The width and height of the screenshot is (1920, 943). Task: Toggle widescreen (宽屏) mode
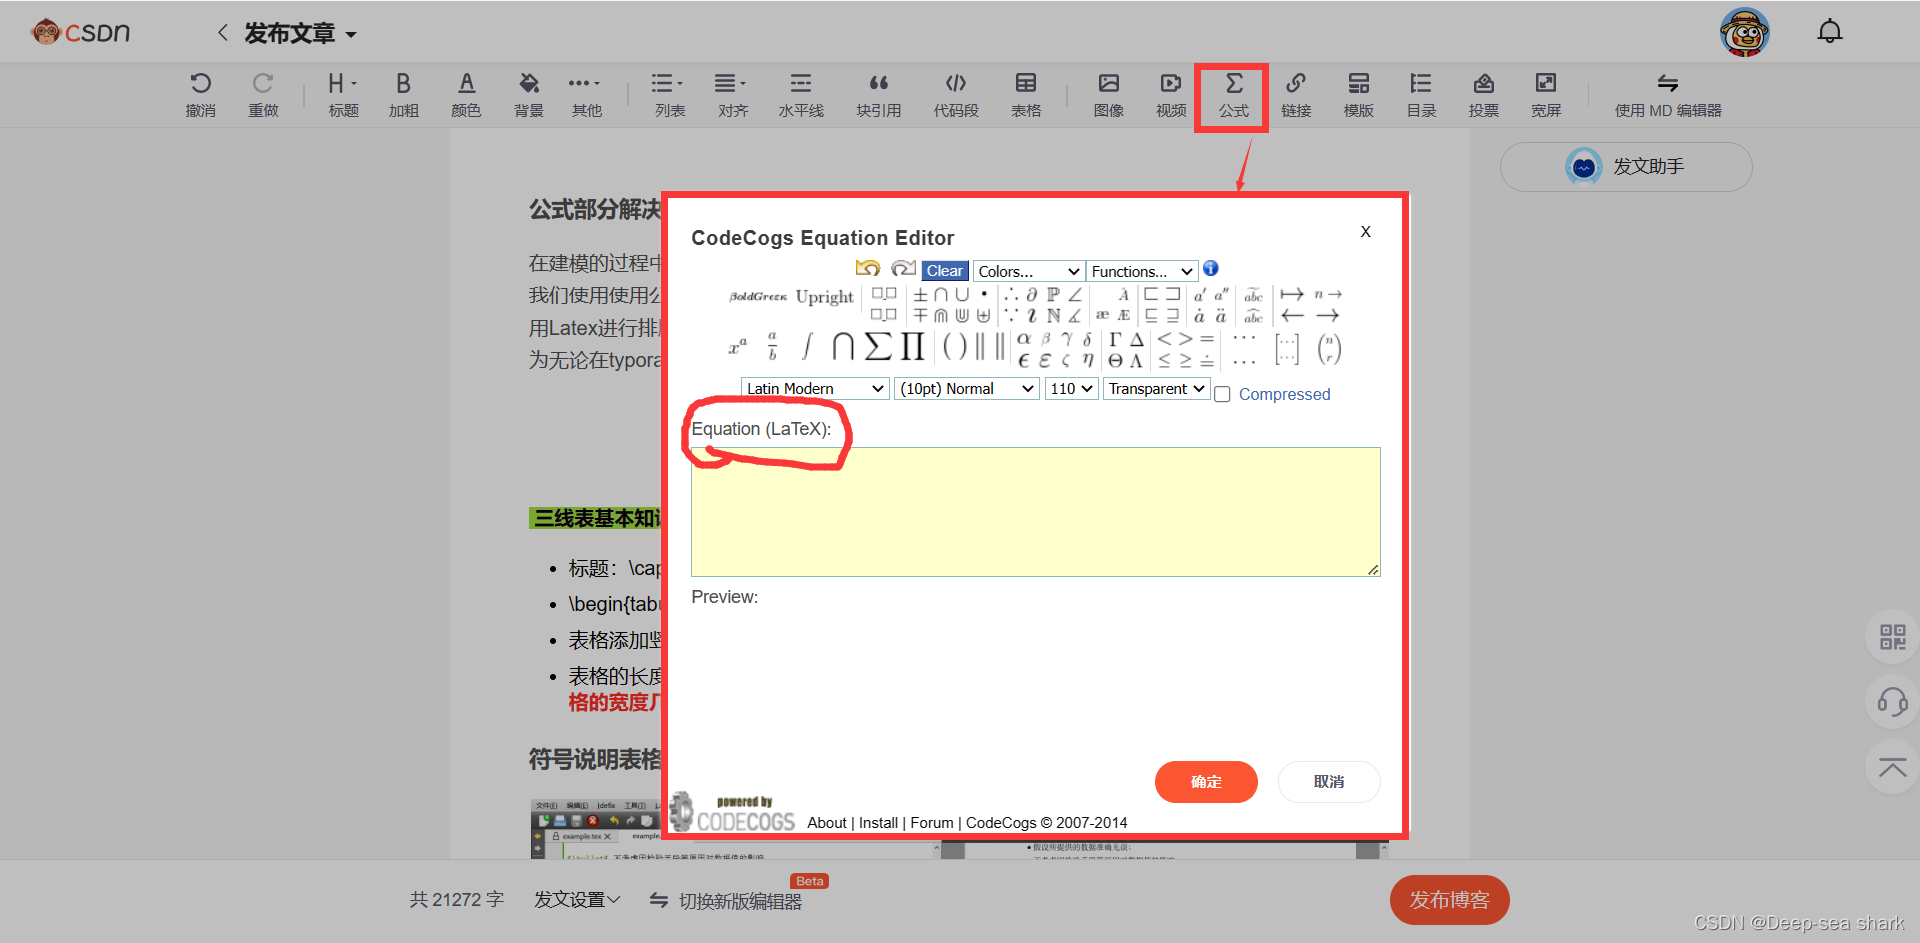1546,95
